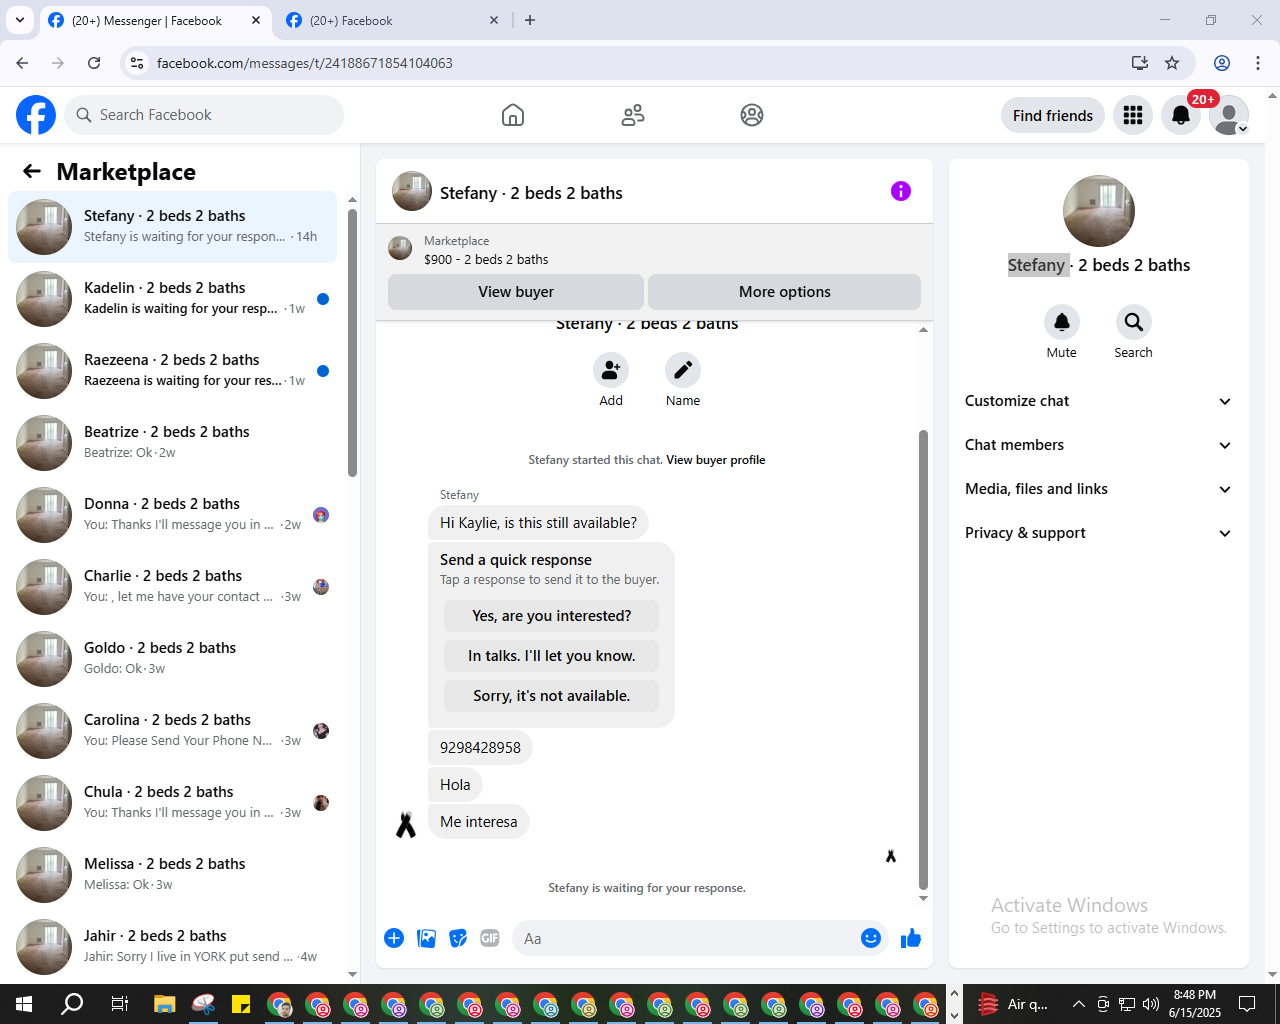Send quick reply "Yes, are you interested?"
Viewport: 1280px width, 1024px height.
552,616
